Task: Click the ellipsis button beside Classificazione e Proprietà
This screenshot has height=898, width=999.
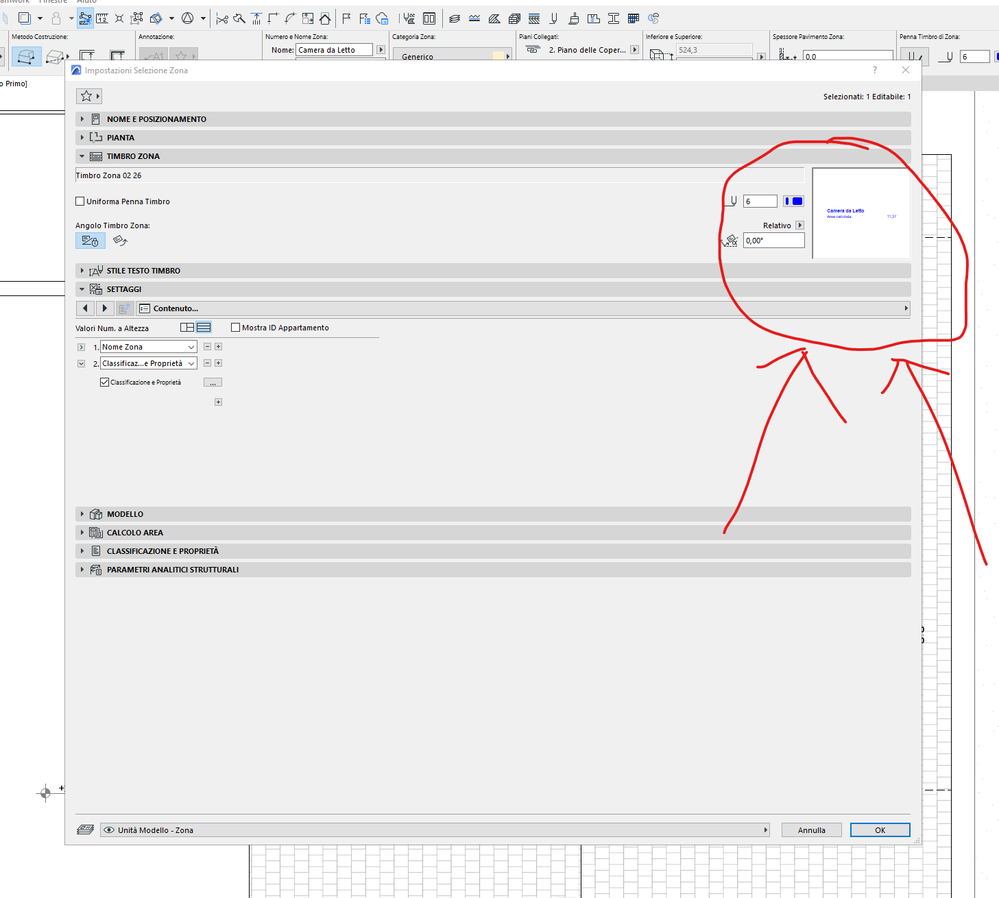Action: [x=213, y=382]
